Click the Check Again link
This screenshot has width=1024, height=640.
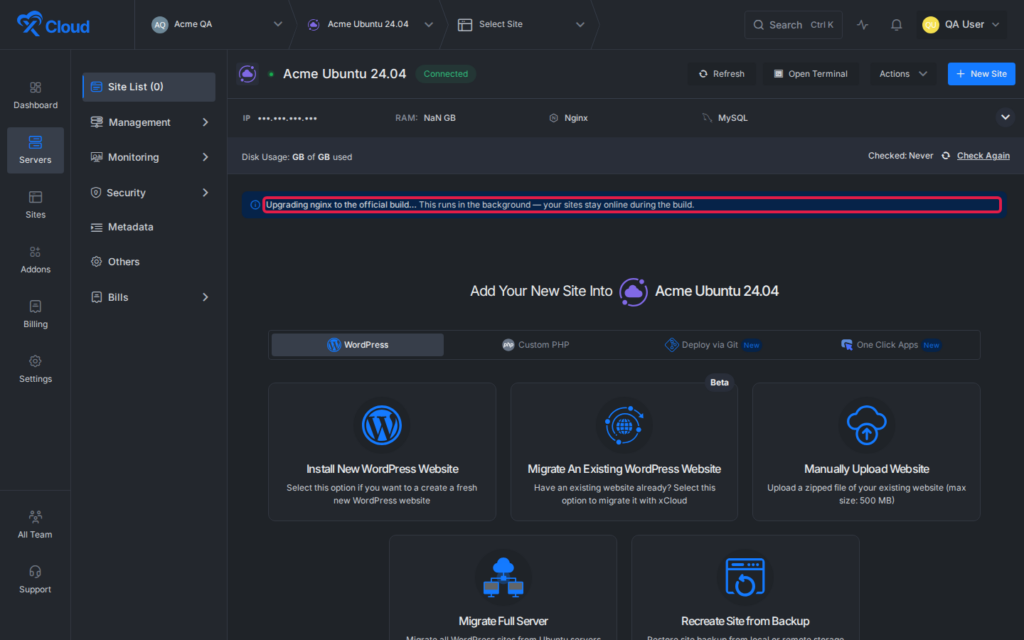pyautogui.click(x=983, y=155)
